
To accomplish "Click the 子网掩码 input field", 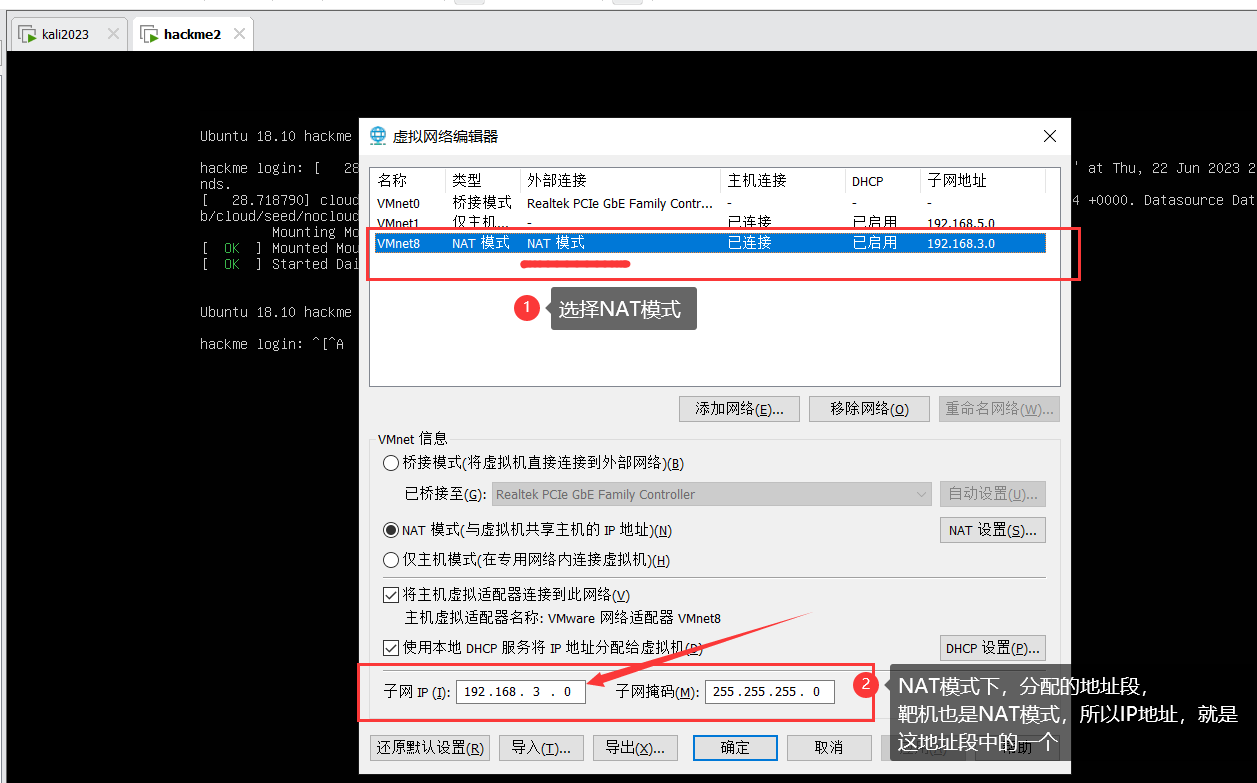I will [769, 692].
